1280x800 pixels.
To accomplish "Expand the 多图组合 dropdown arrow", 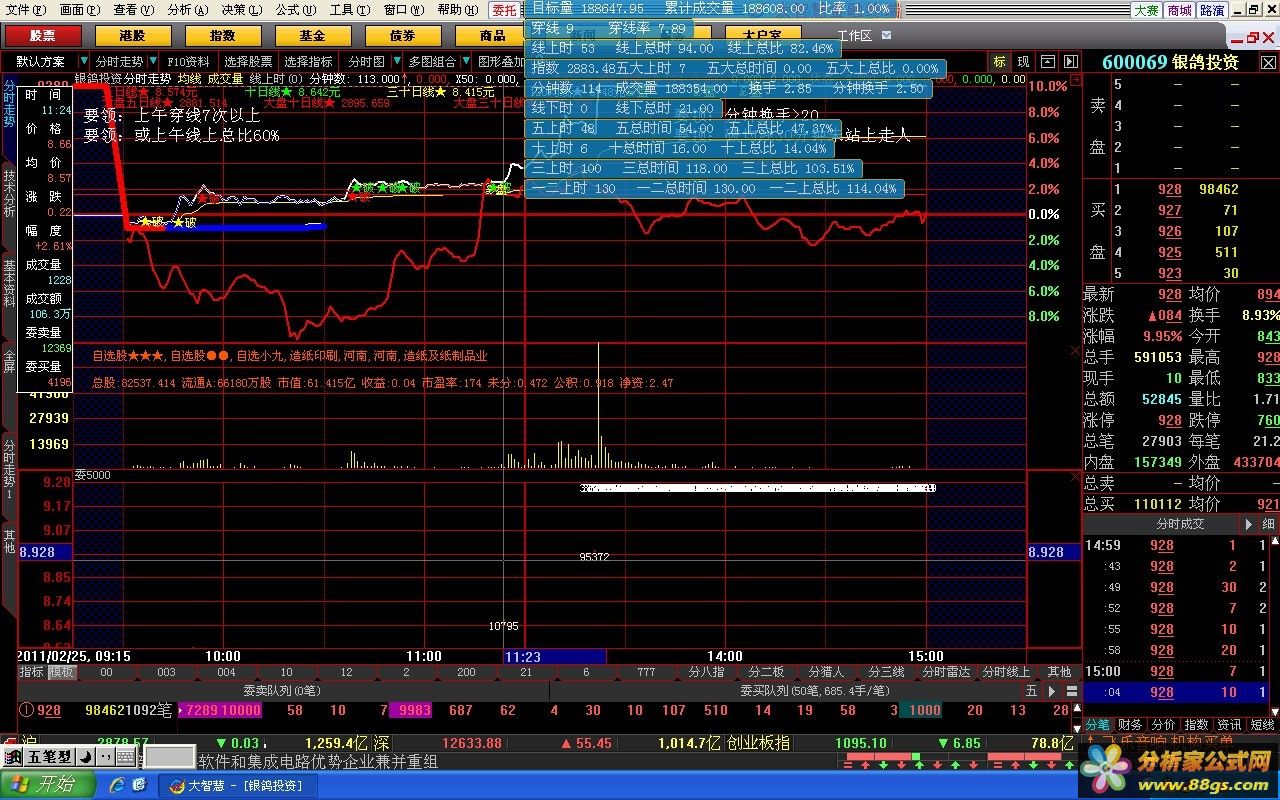I will click(465, 61).
